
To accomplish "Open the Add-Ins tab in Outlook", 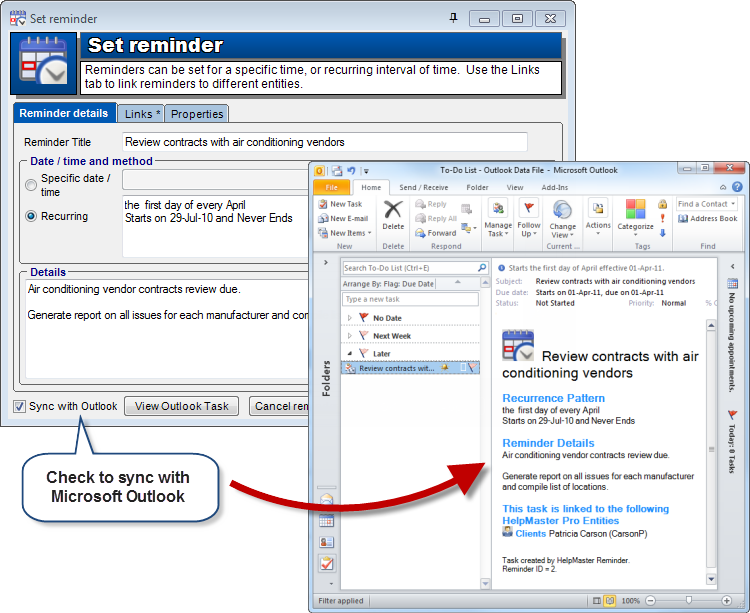I will pos(554,187).
